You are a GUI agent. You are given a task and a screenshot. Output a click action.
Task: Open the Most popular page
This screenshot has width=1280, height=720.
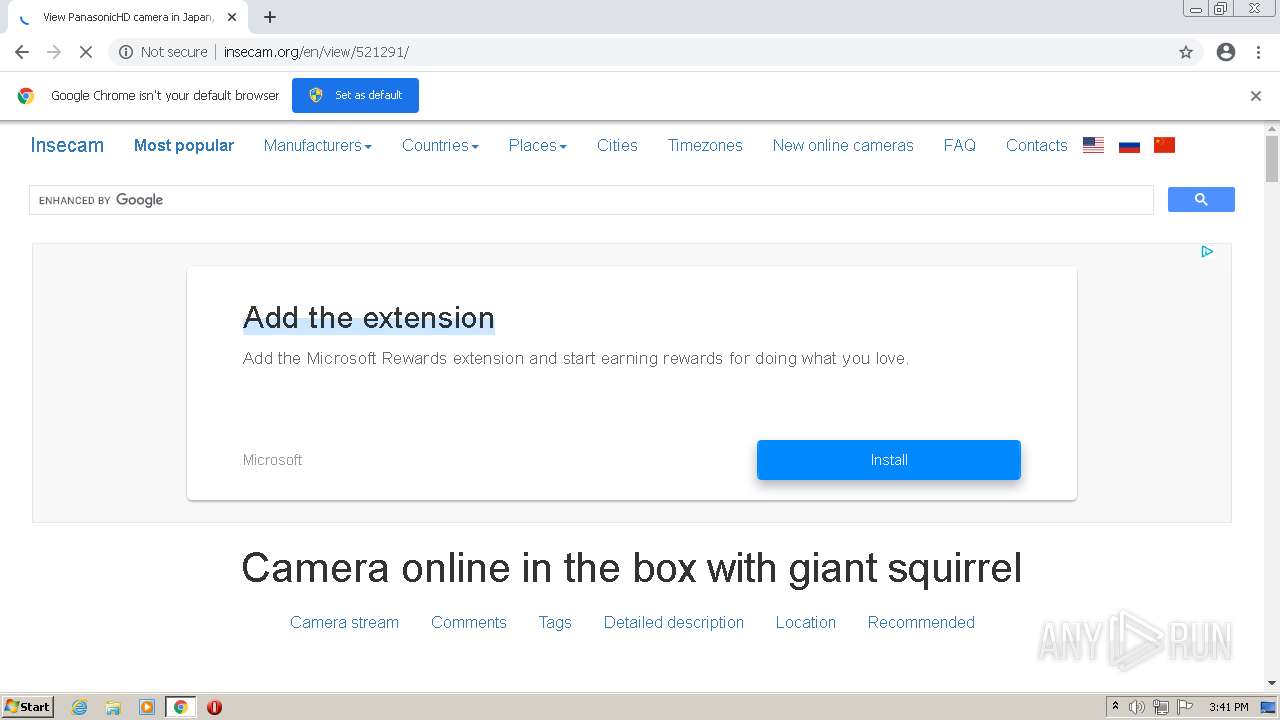coord(184,145)
